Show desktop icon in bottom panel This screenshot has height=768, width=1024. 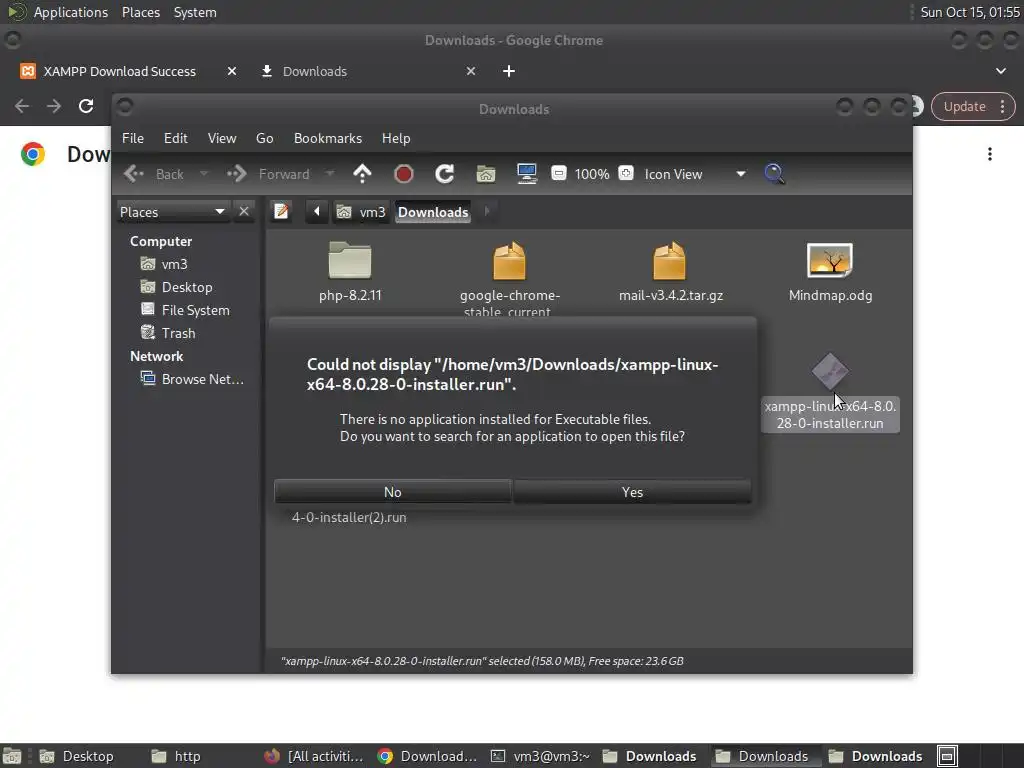coord(12,756)
